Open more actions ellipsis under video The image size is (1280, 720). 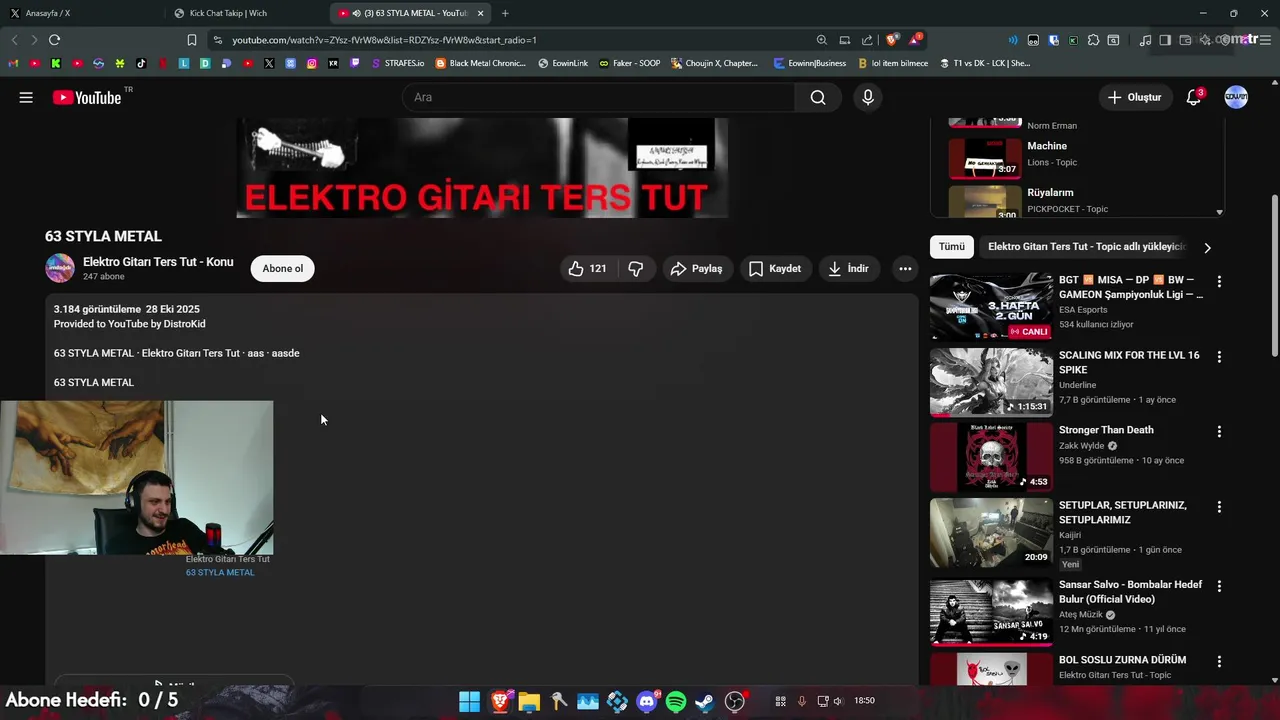(x=905, y=268)
